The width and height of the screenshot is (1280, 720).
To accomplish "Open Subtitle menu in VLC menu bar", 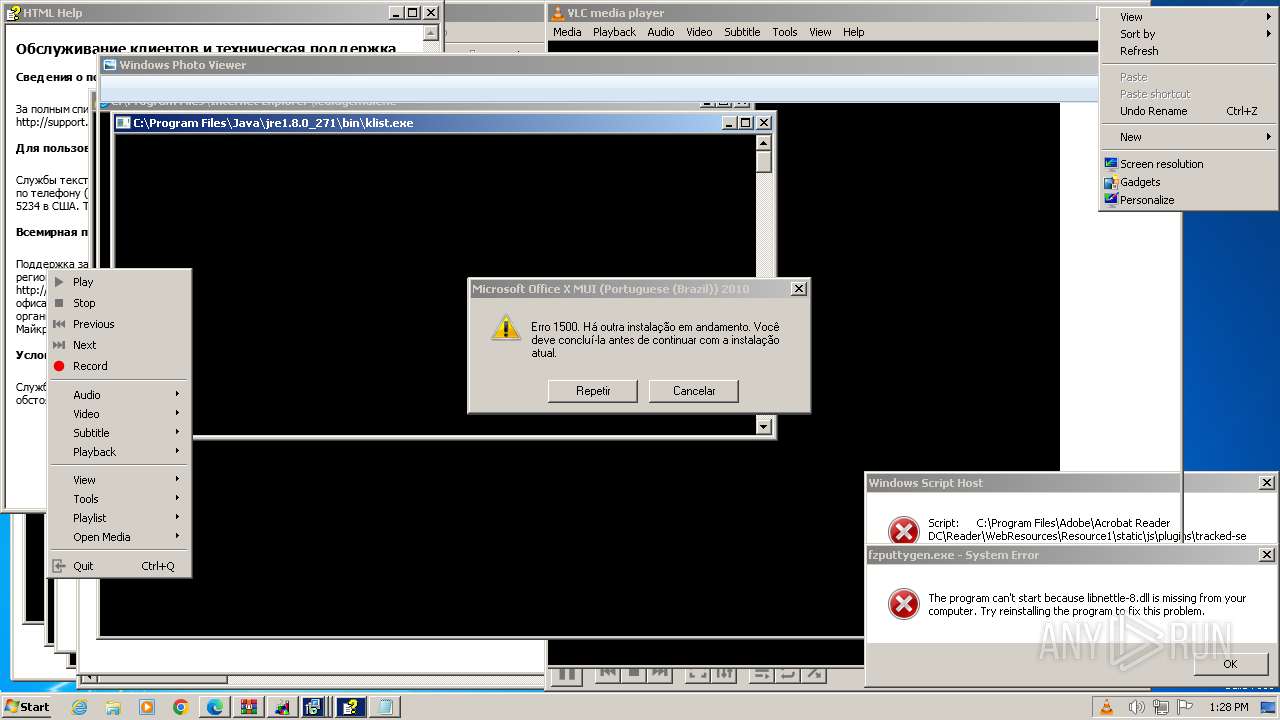I will (742, 32).
